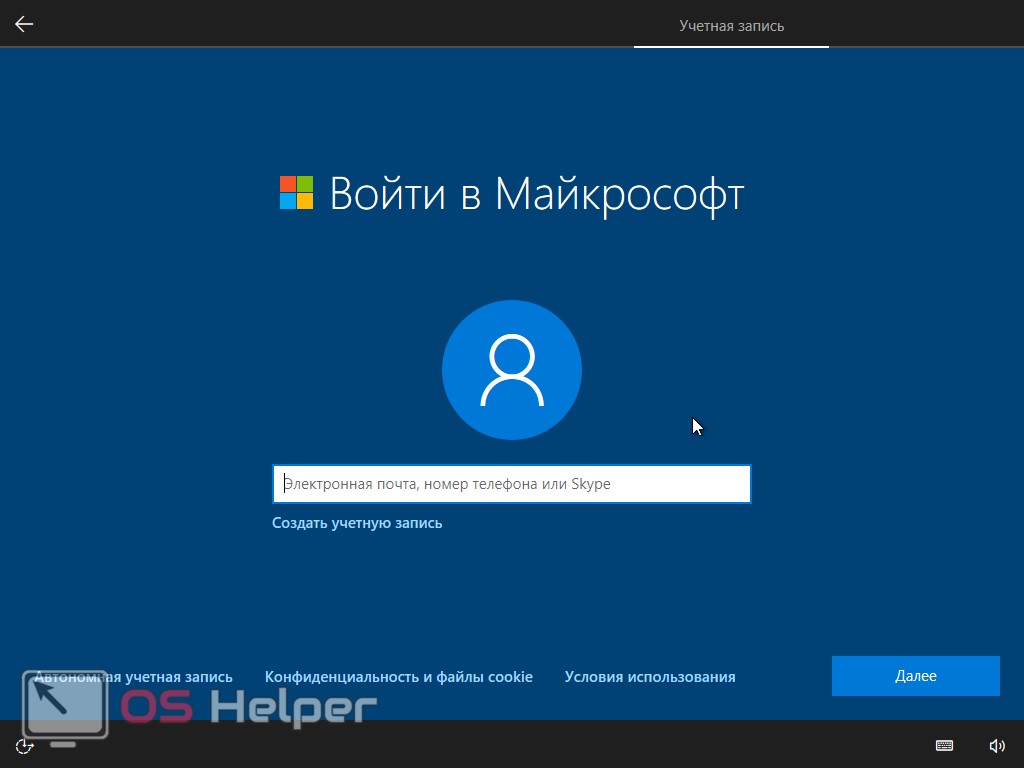Select the Учетная запись tab
Image resolution: width=1024 pixels, height=768 pixels.
(731, 26)
